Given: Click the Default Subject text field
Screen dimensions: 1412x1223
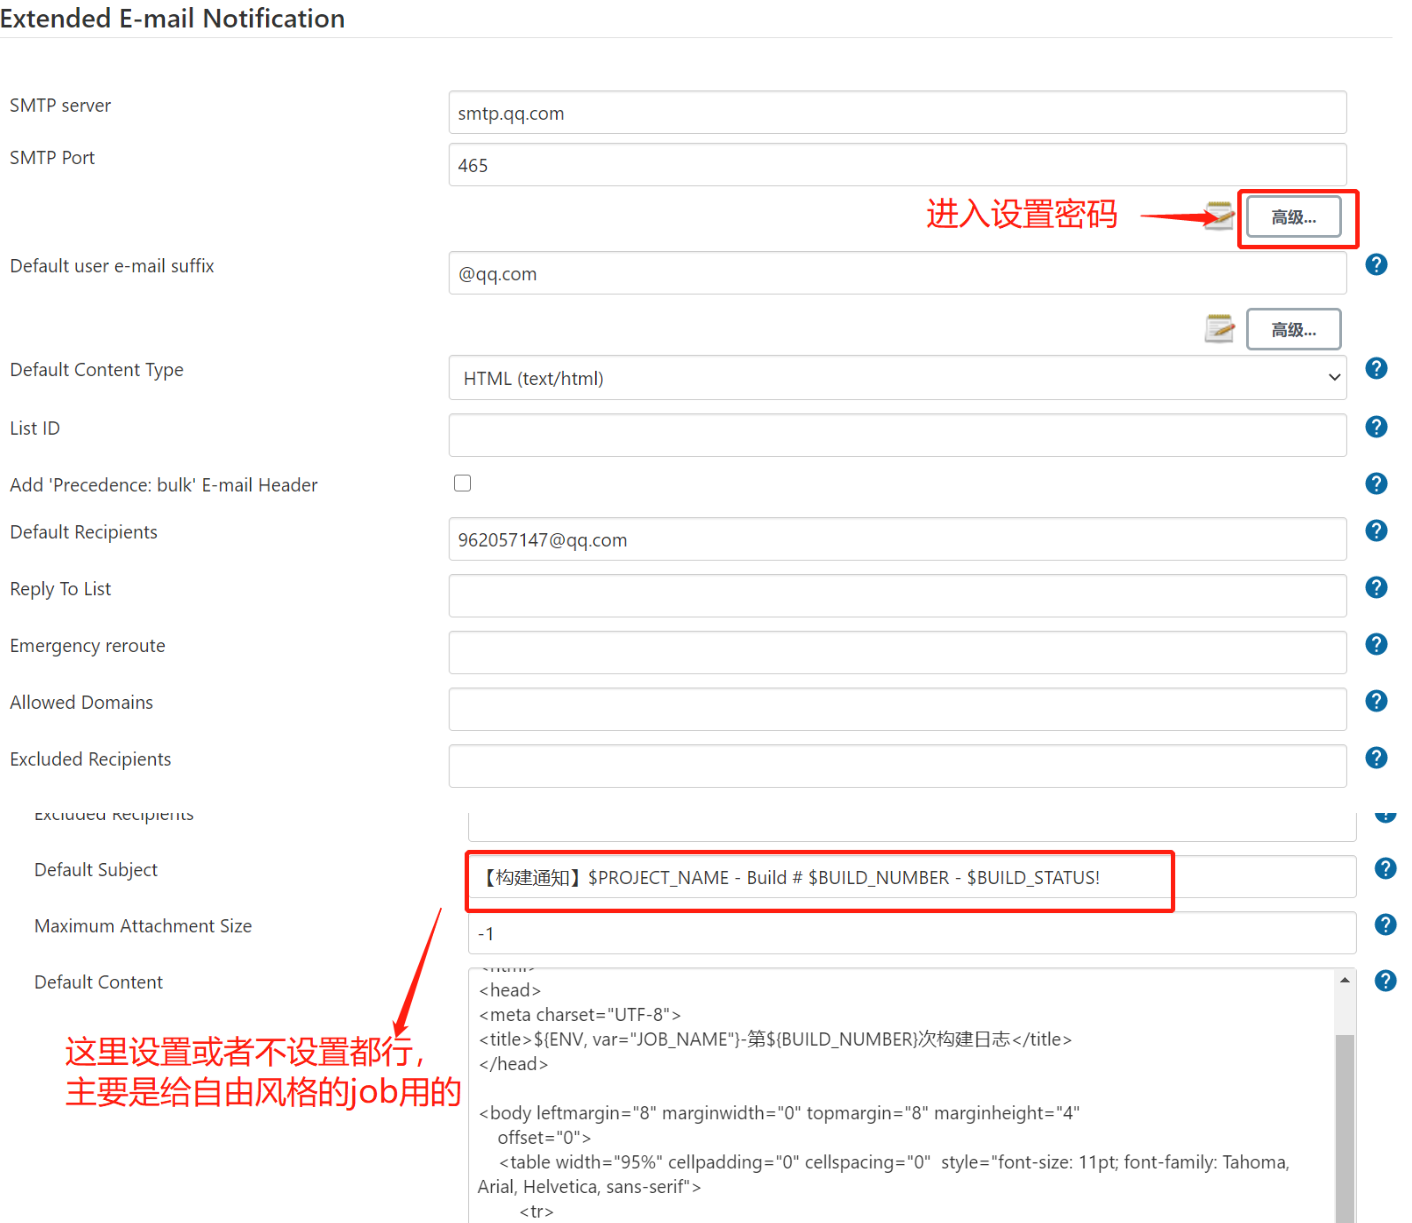Looking at the screenshot, I should pos(911,877).
